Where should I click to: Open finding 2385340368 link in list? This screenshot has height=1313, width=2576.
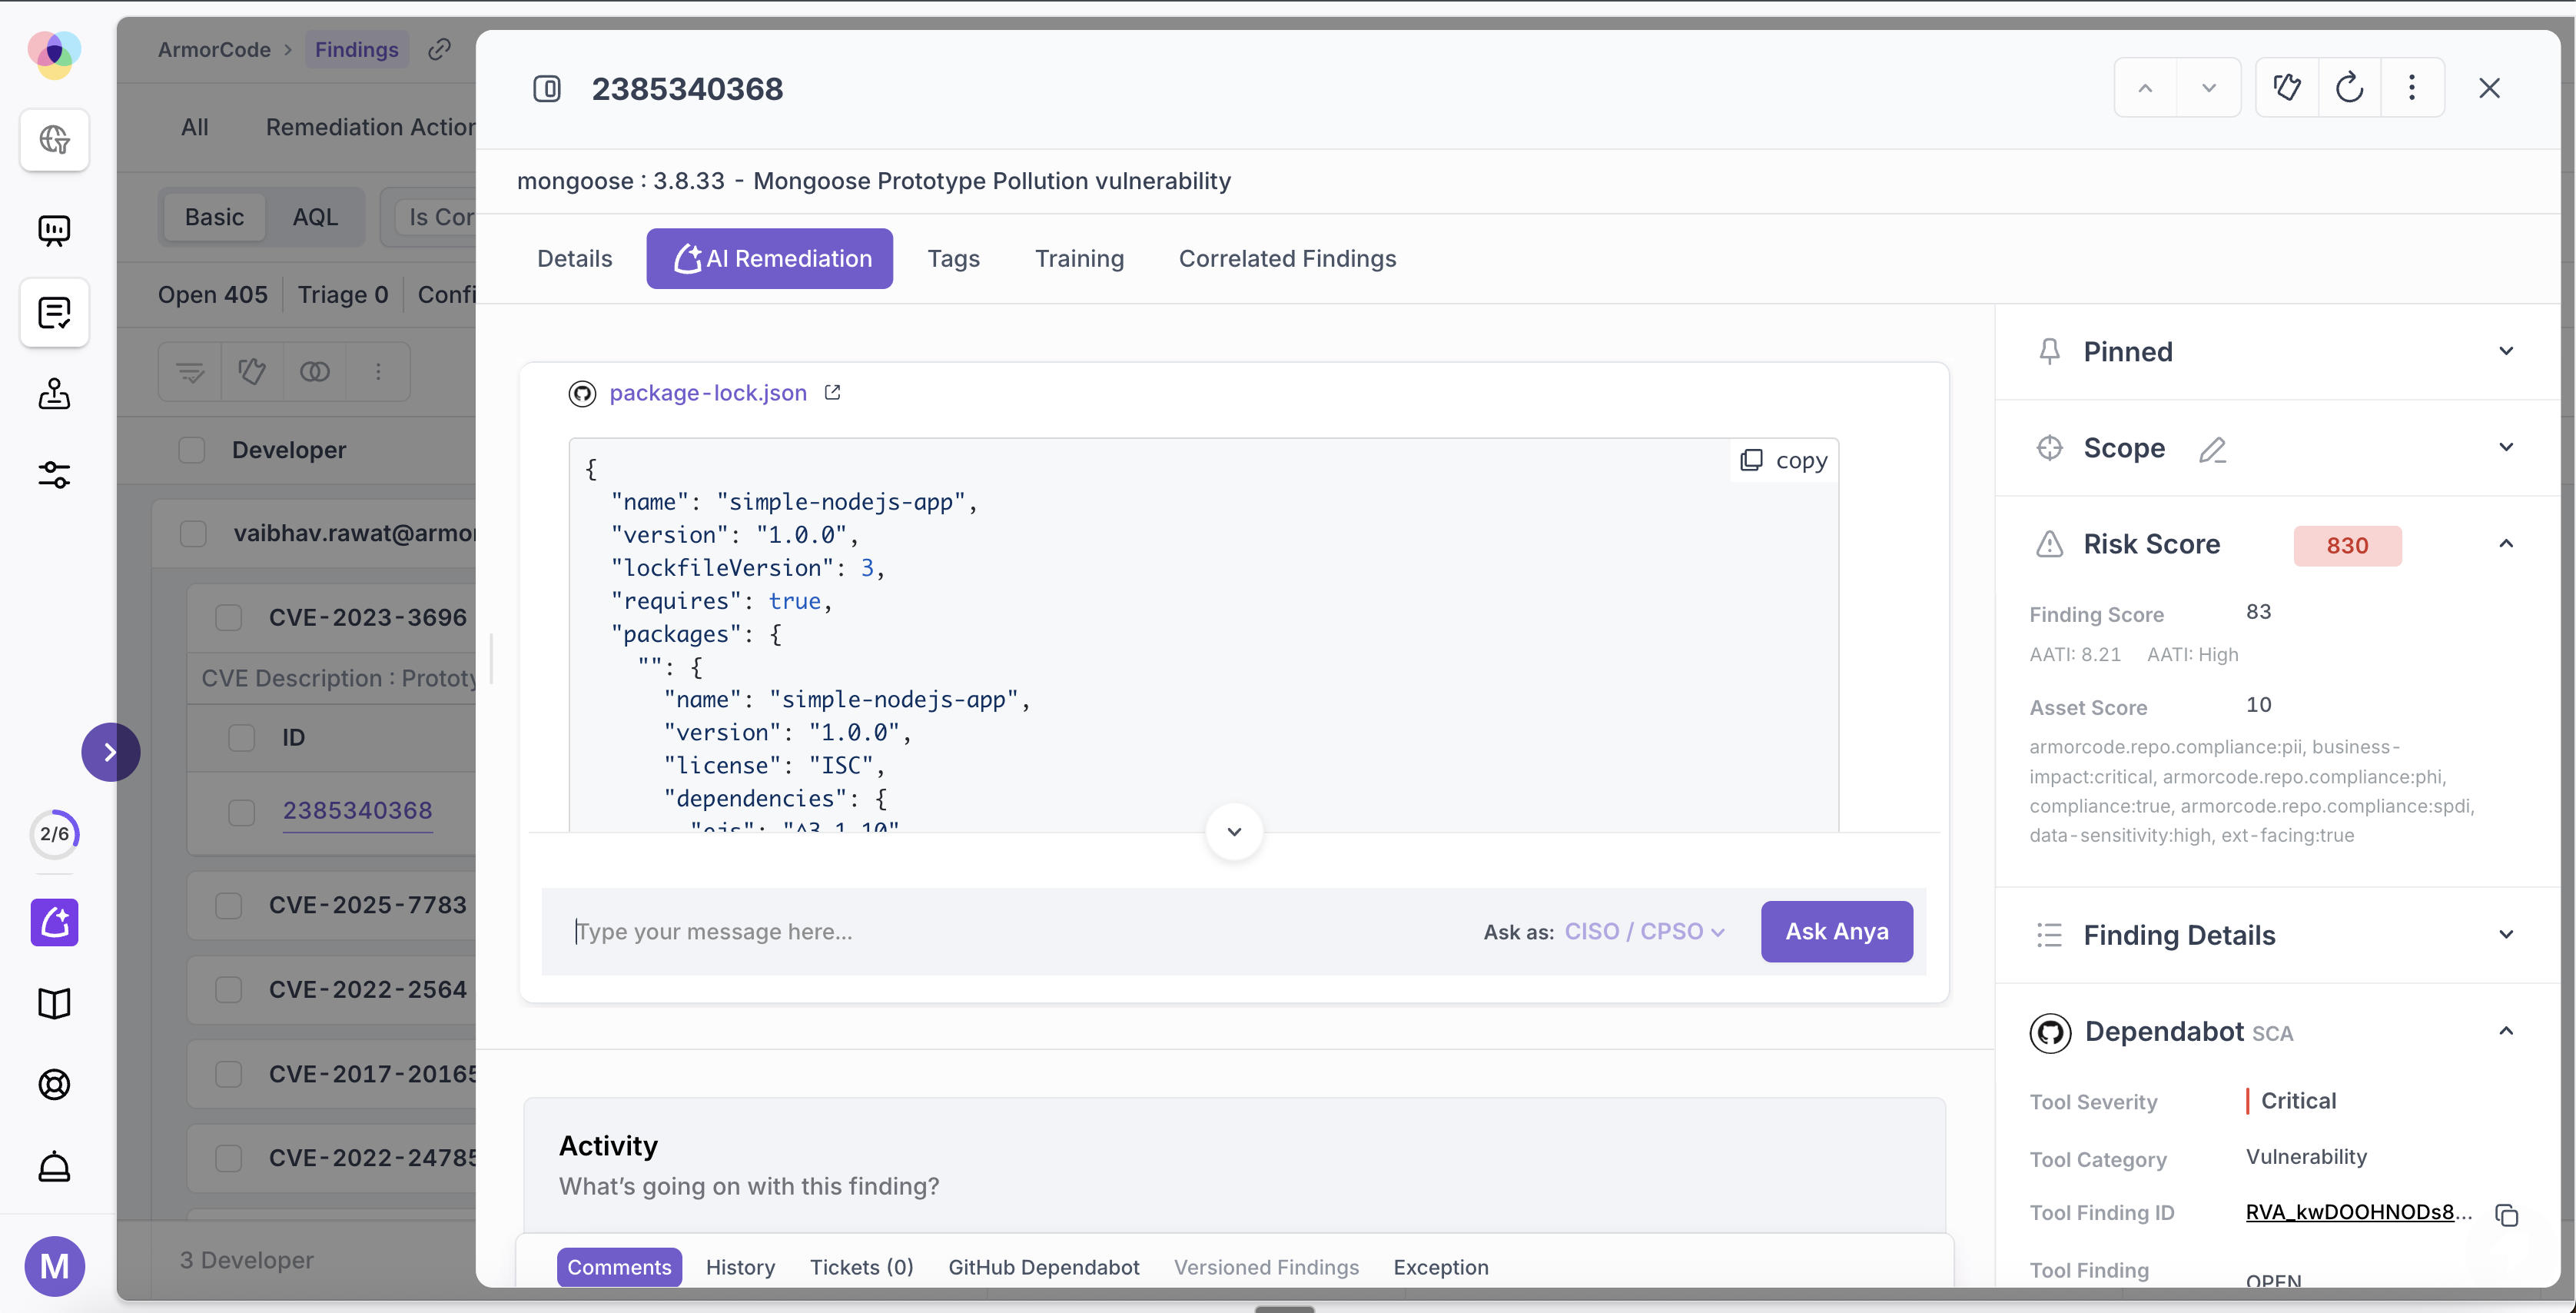click(357, 811)
